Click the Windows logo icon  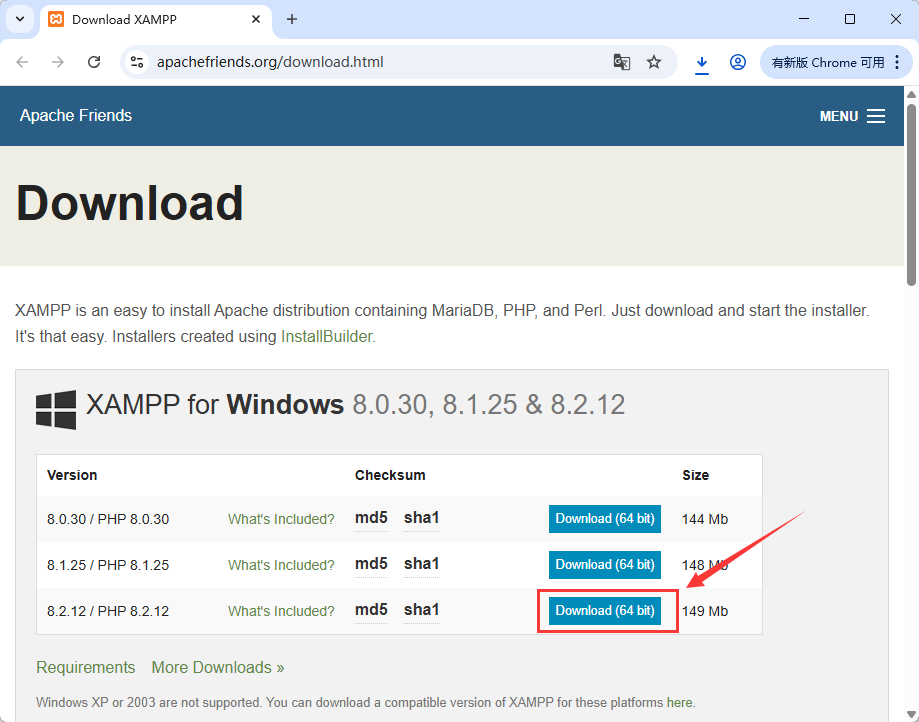(56, 410)
